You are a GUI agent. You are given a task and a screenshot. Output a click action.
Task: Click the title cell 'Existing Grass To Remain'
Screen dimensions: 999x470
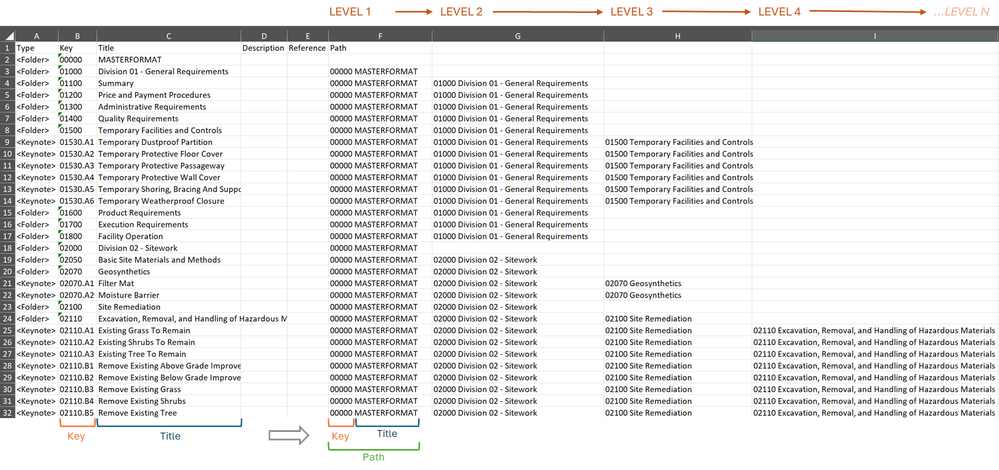click(x=169, y=331)
